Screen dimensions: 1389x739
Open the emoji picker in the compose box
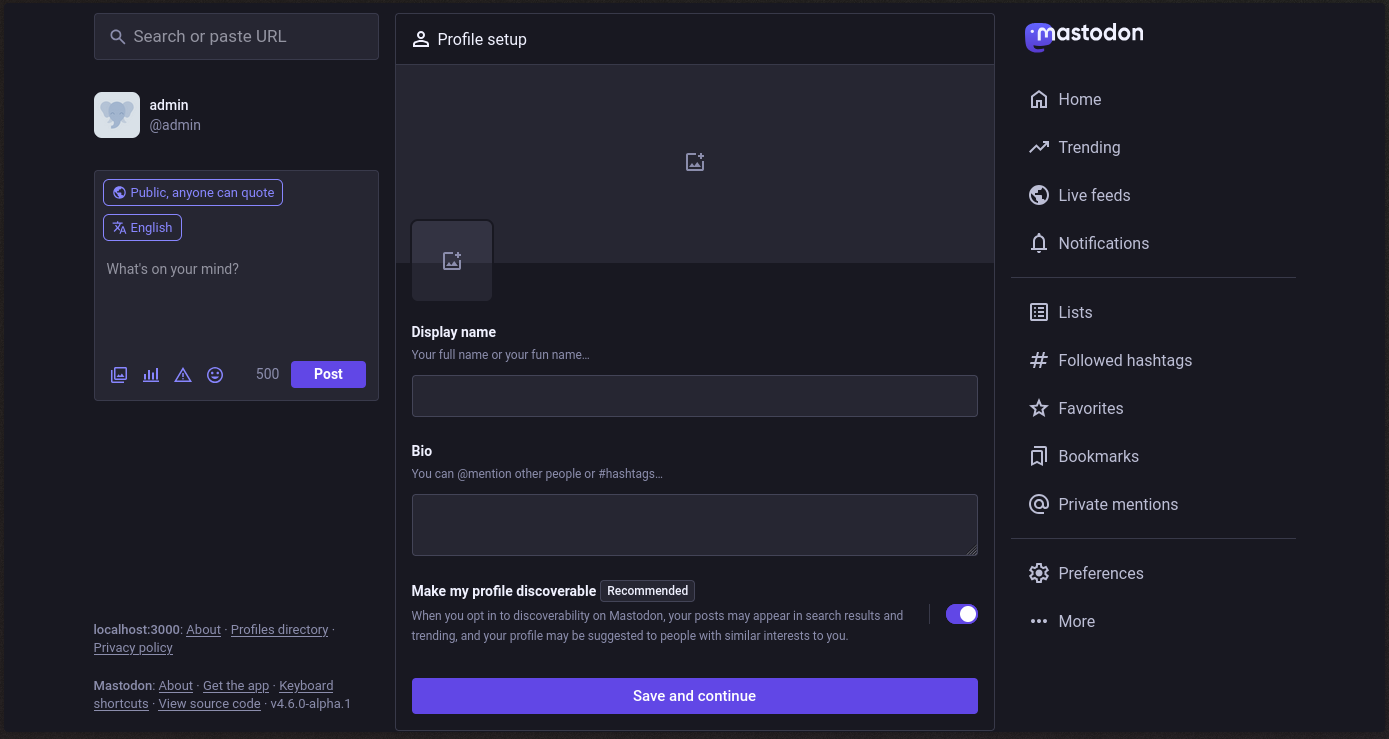(x=215, y=374)
